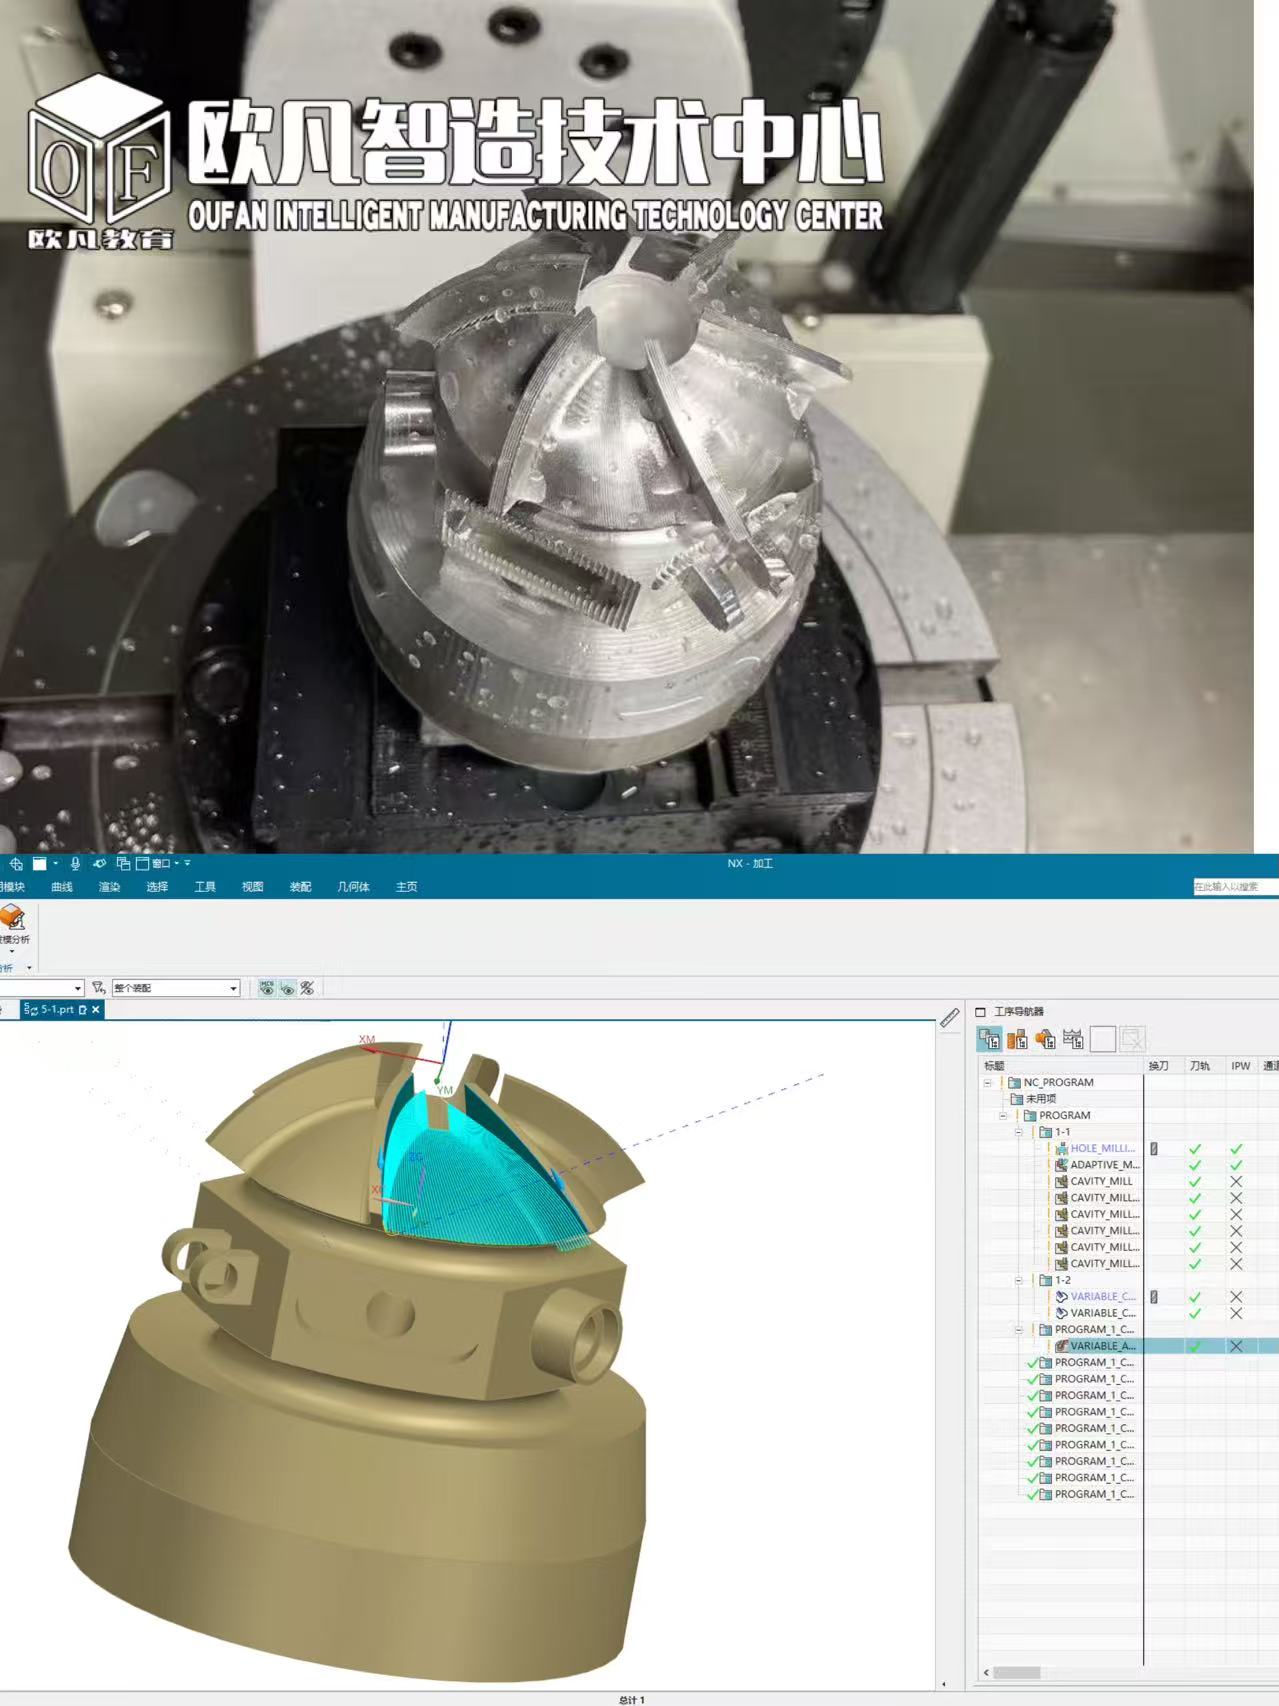Switch to Machine Tool View icon
Image resolution: width=1279 pixels, height=1706 pixels.
[1017, 1039]
